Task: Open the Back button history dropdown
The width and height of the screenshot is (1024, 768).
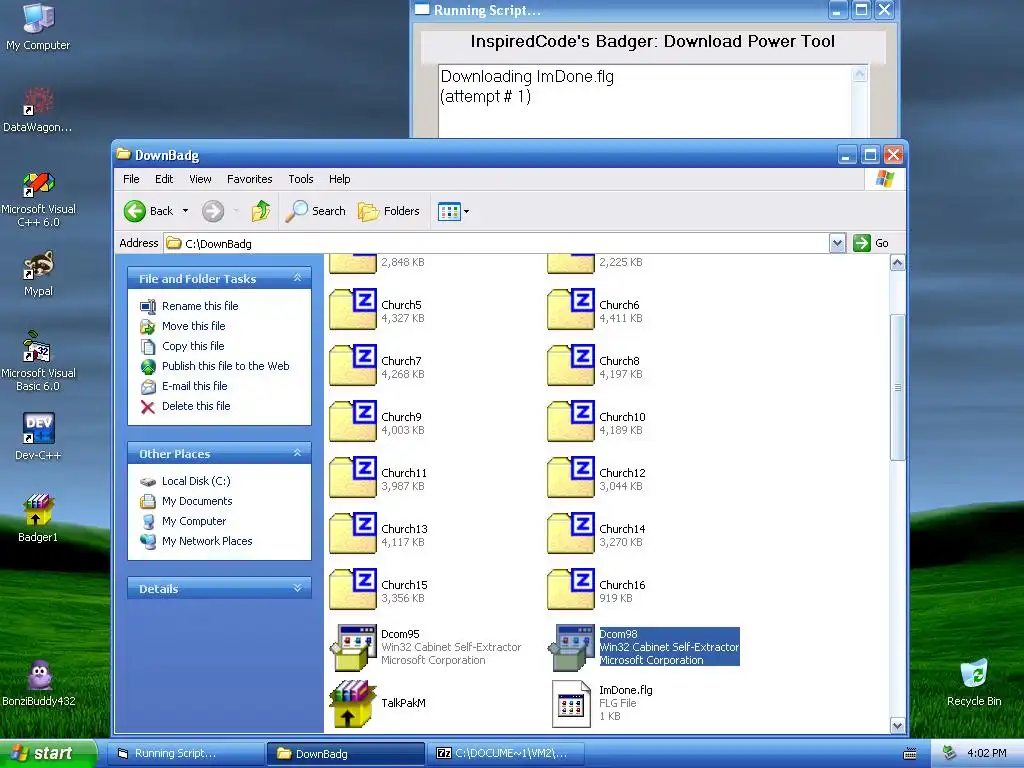Action: (185, 211)
